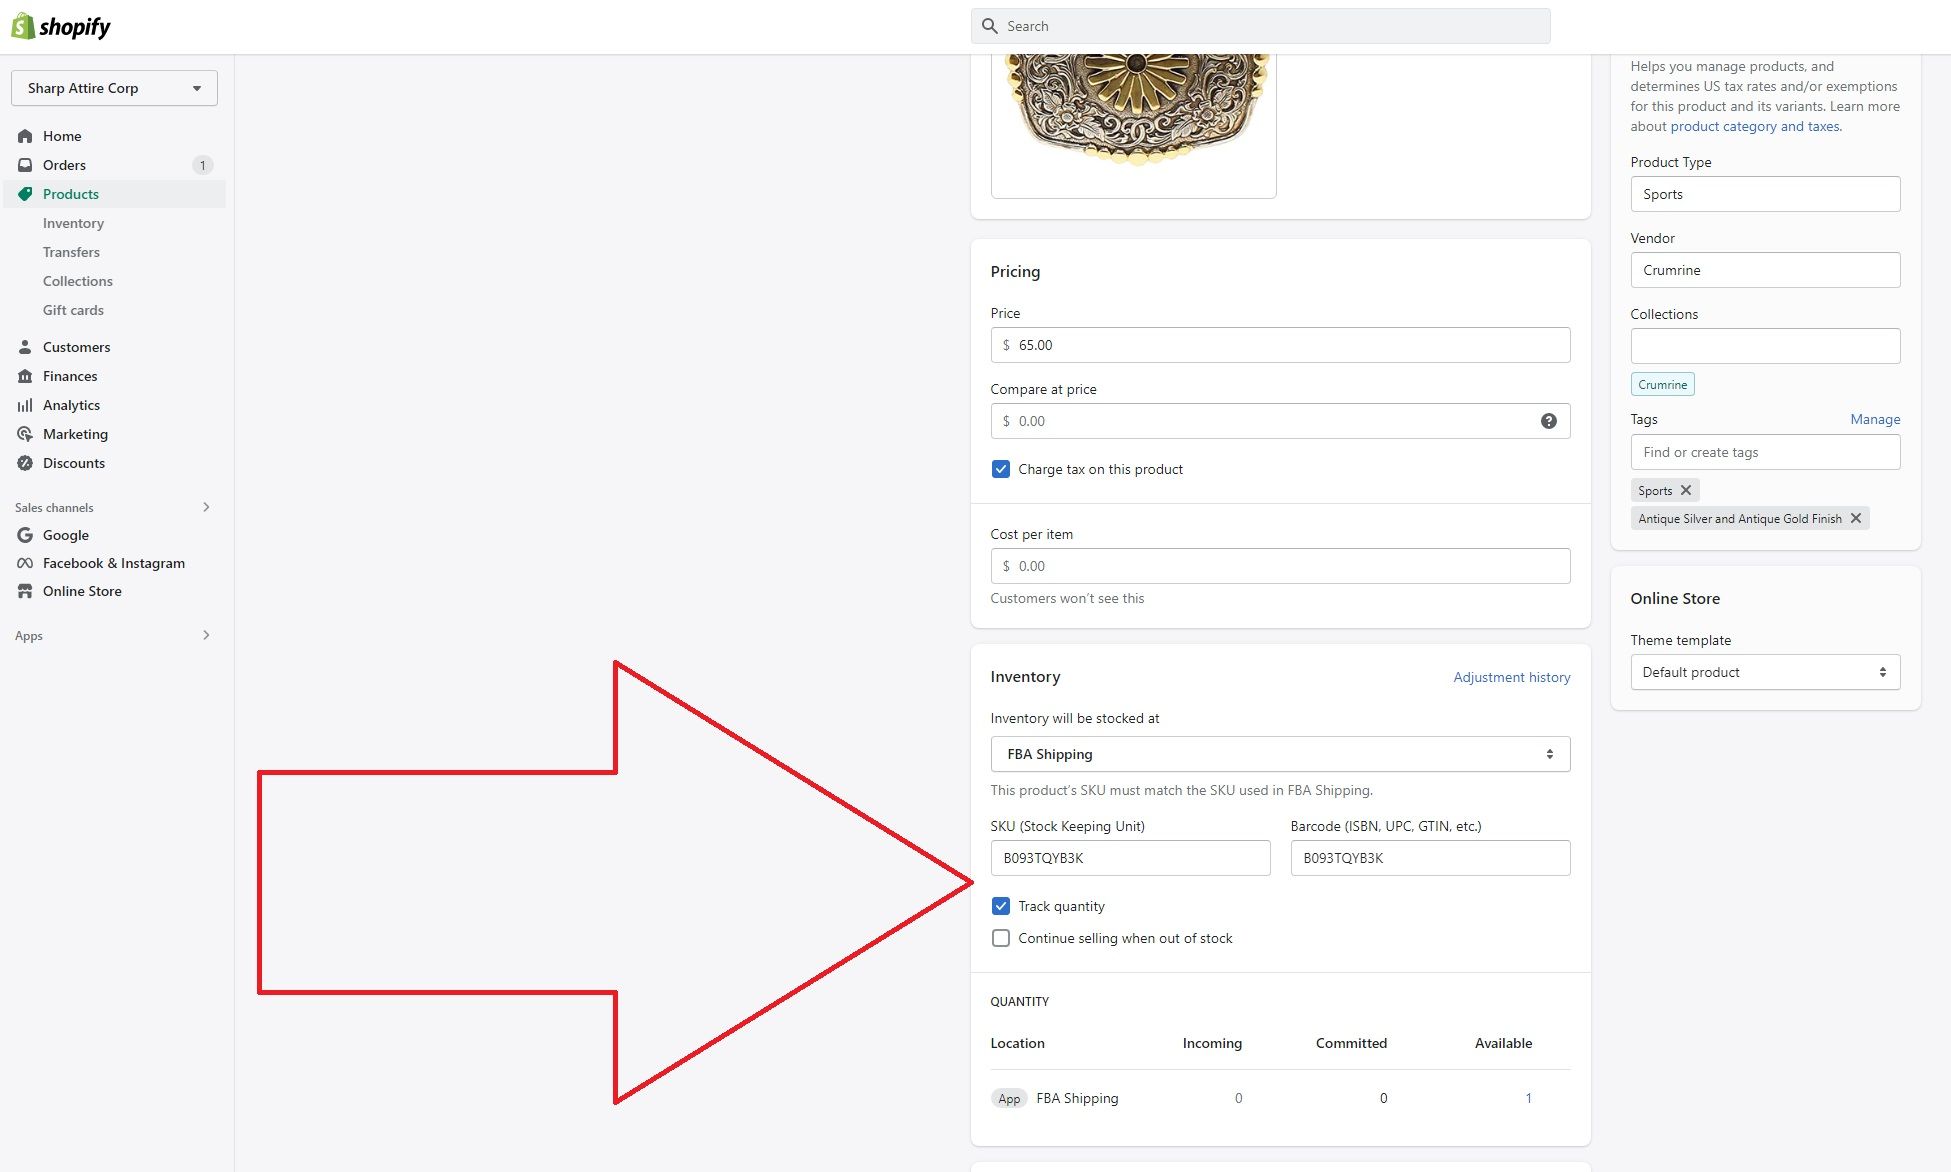Click the Barcode input field
The image size is (1951, 1172).
(x=1430, y=858)
